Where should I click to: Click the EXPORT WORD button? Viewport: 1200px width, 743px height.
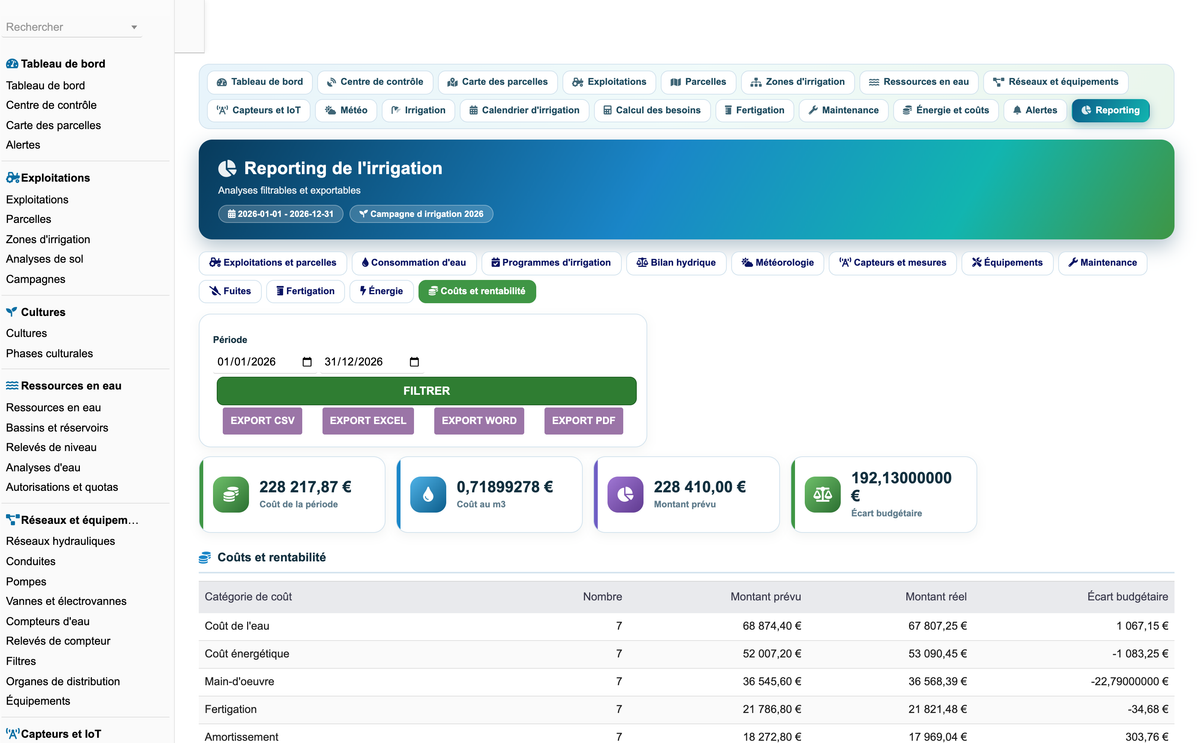click(479, 421)
